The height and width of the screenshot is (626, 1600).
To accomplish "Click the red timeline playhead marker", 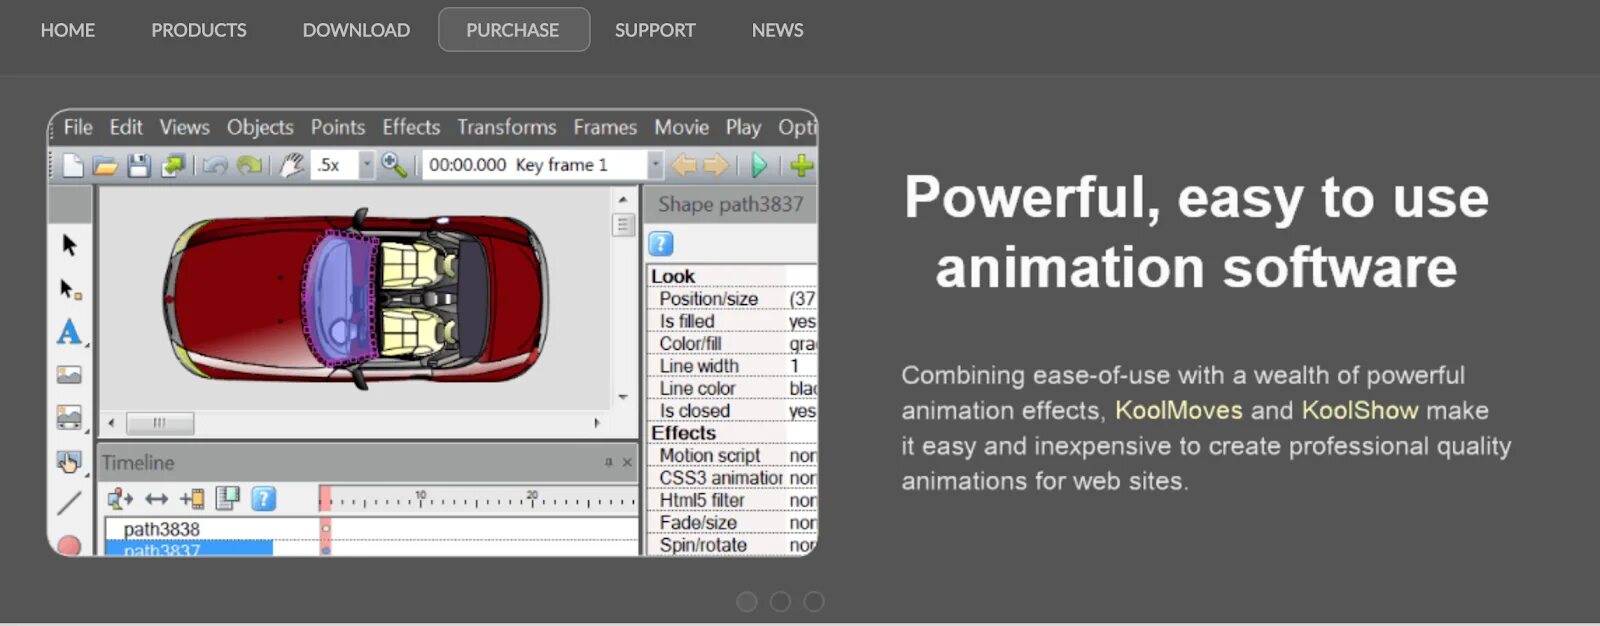I will coord(325,498).
